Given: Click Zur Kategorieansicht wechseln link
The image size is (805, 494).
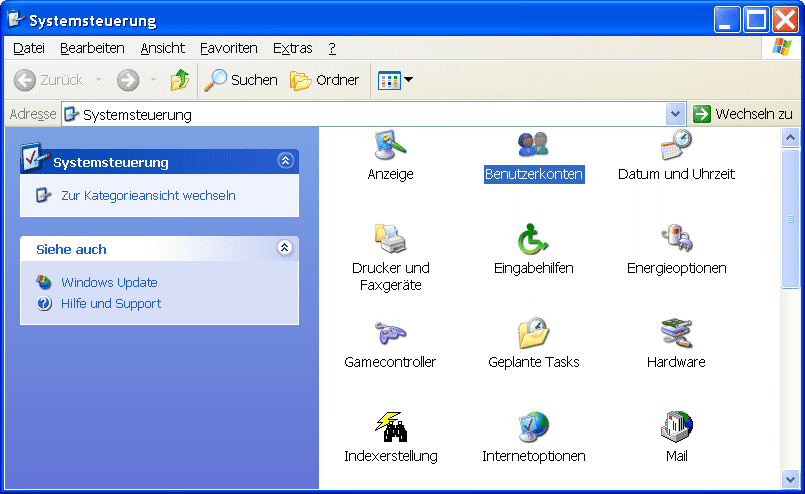Looking at the screenshot, I should coord(148,196).
